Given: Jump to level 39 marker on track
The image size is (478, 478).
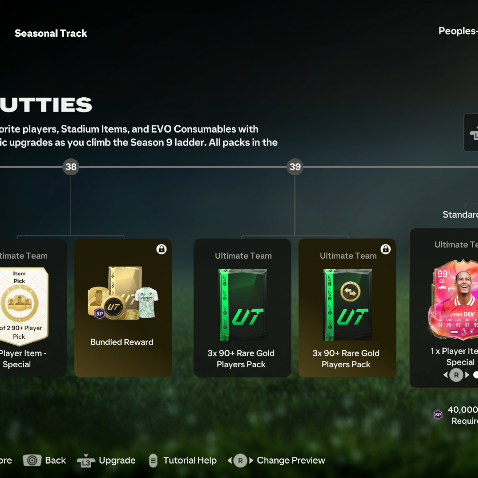Looking at the screenshot, I should (x=295, y=167).
